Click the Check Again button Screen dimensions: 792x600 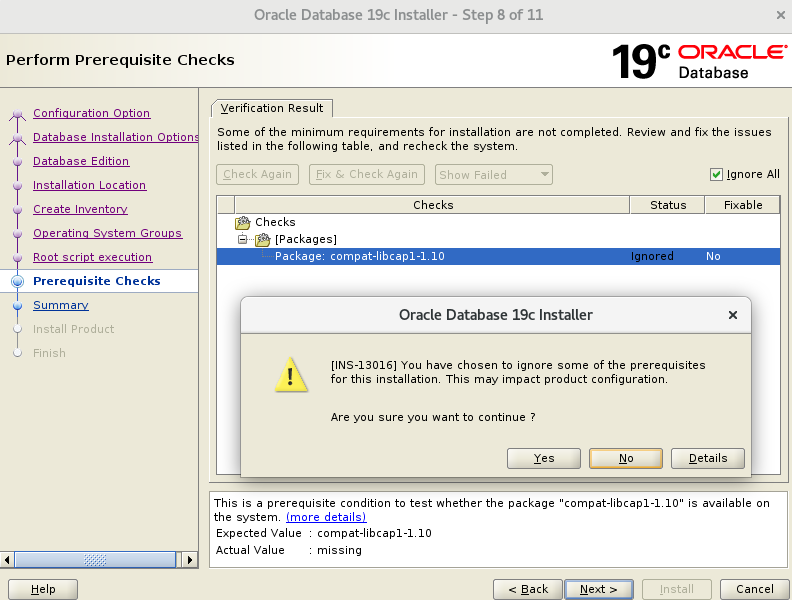tap(258, 174)
